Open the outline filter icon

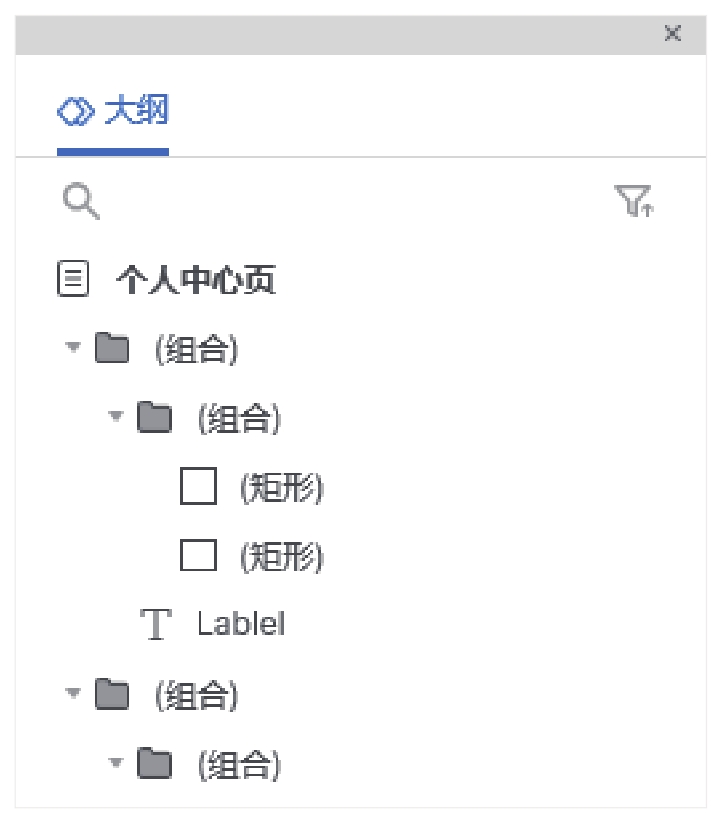(x=633, y=201)
